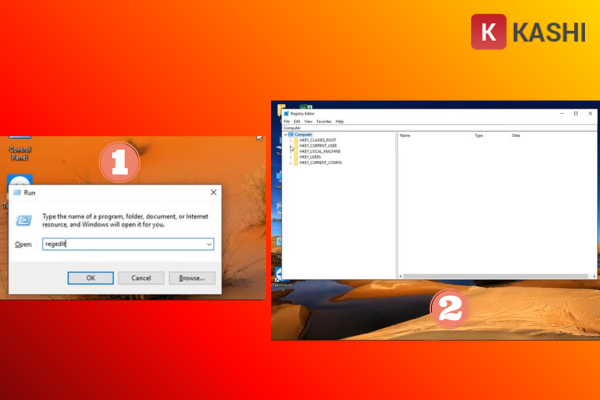This screenshot has height=400, width=600.
Task: Close the Registry Editor window
Action: click(590, 114)
